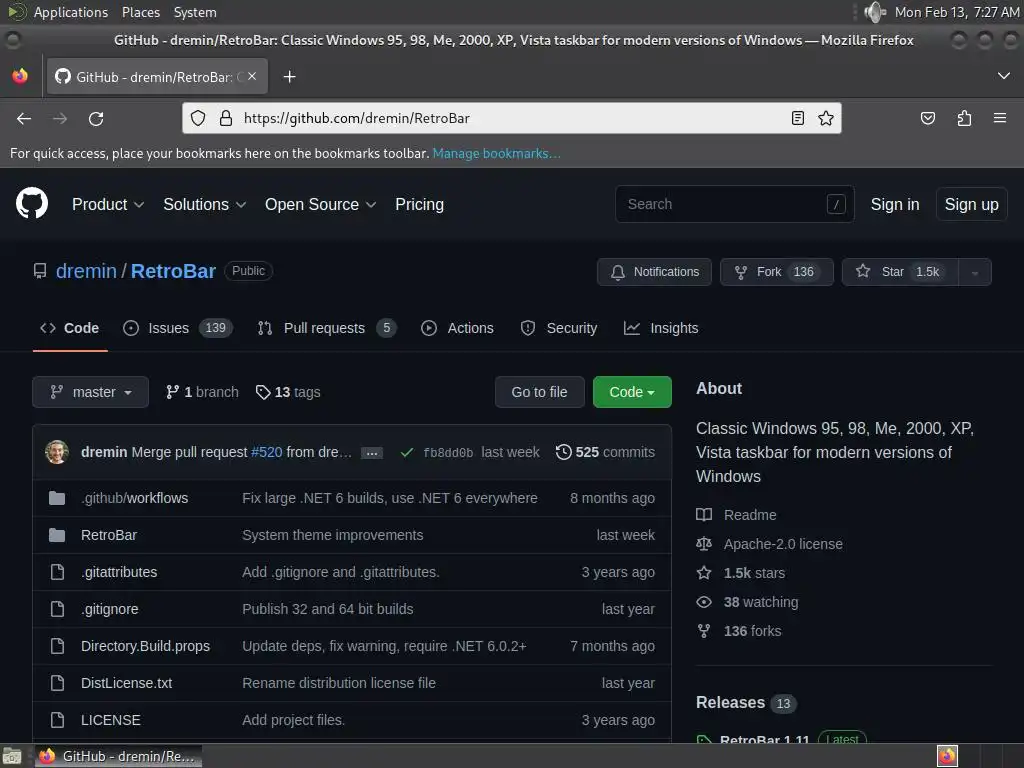Switch to the Code tab
The width and height of the screenshot is (1024, 768).
[70, 328]
